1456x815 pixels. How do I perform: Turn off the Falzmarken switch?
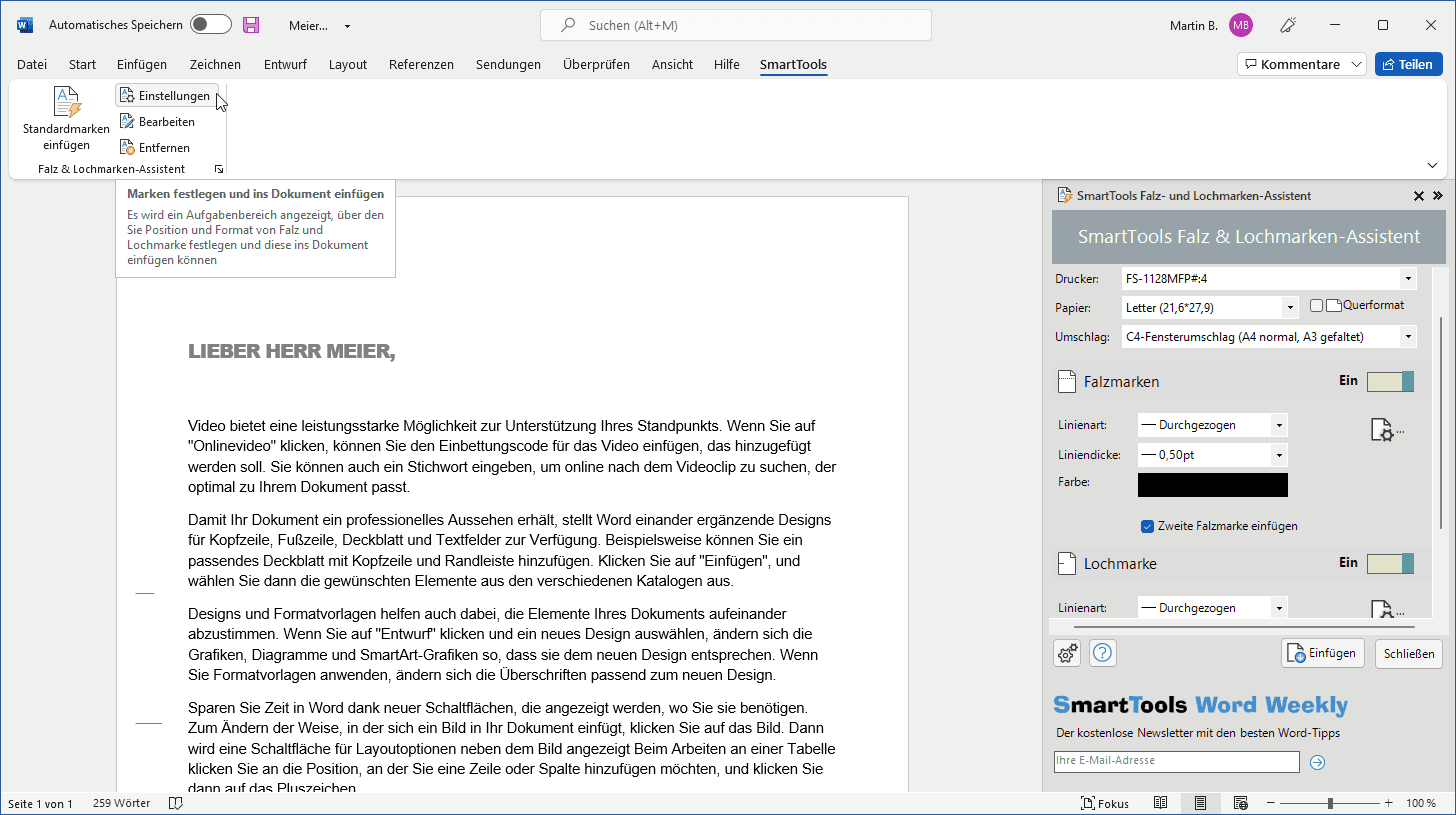click(1390, 381)
